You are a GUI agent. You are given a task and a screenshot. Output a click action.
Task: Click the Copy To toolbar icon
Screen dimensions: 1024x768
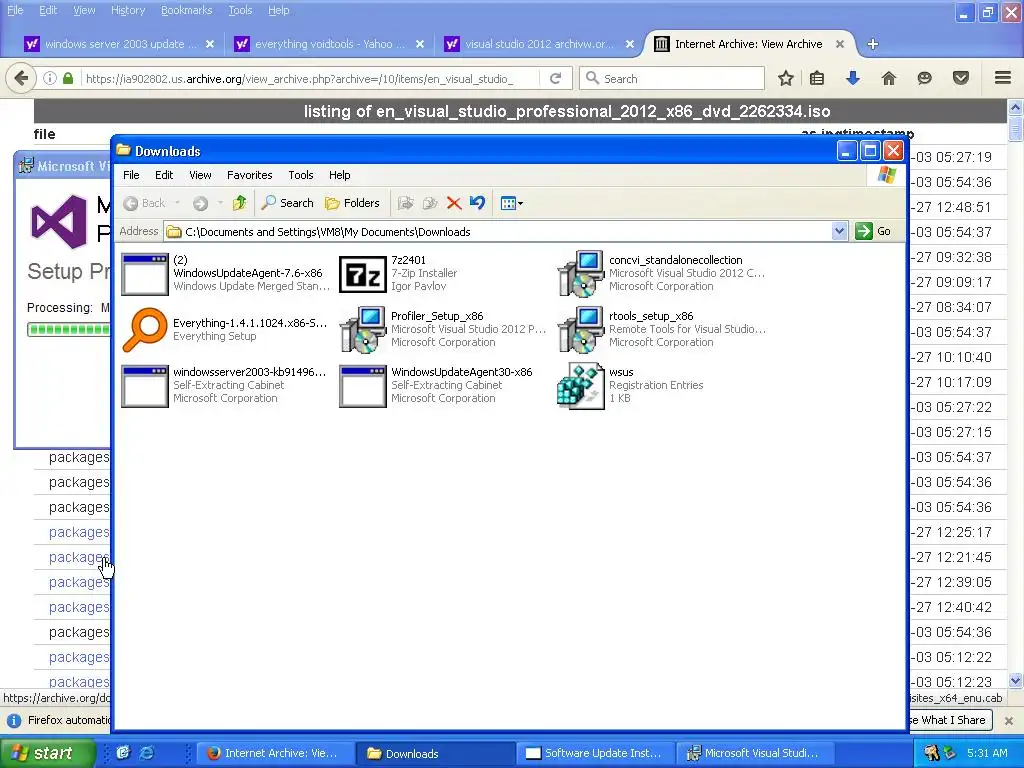coord(429,203)
